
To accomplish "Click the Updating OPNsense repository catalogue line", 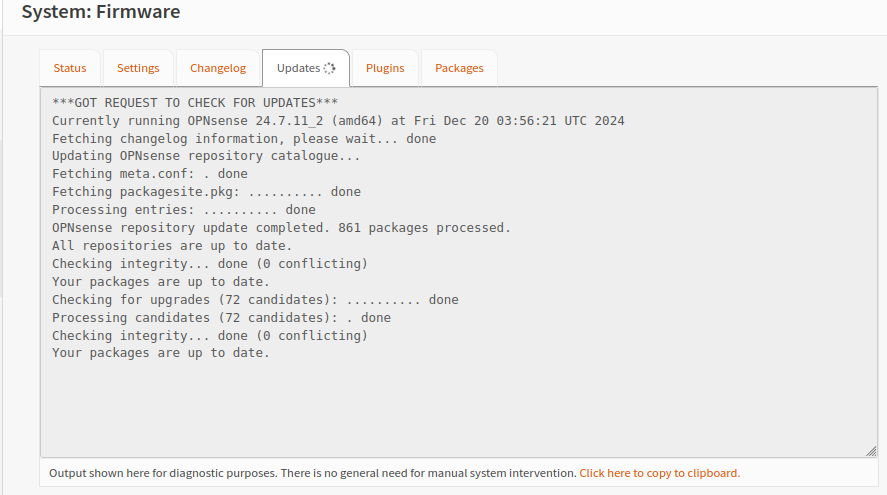I will 206,156.
